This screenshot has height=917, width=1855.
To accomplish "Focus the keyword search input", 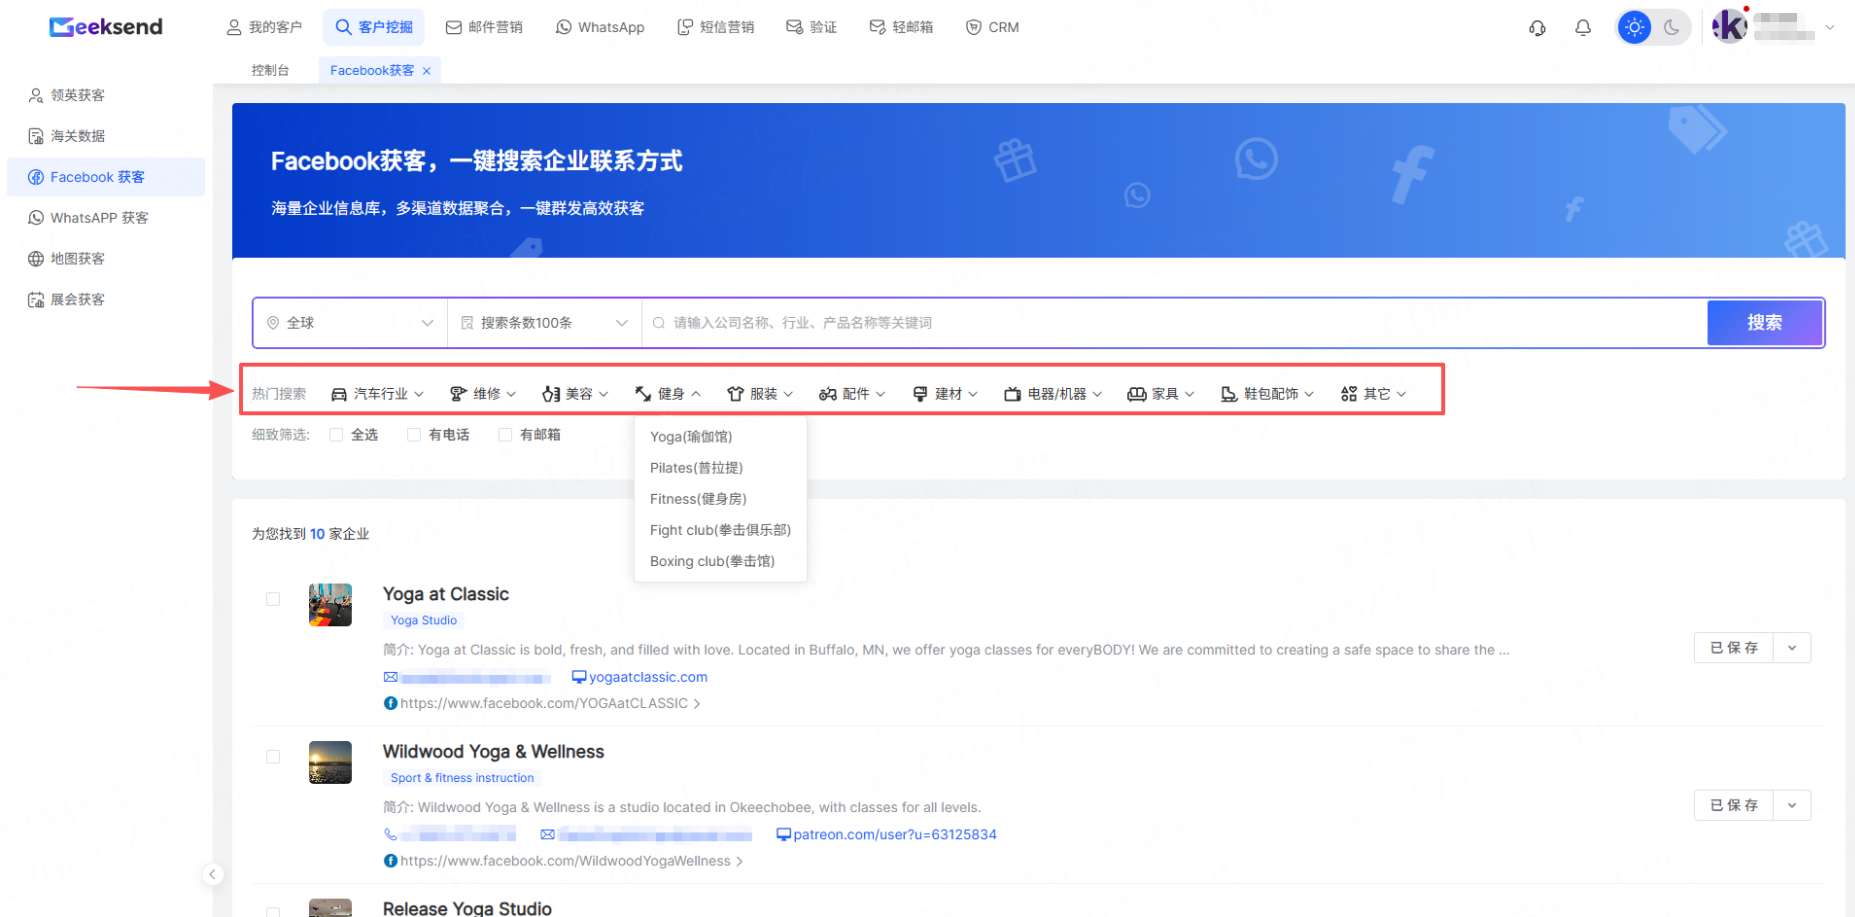I will [x=1174, y=323].
